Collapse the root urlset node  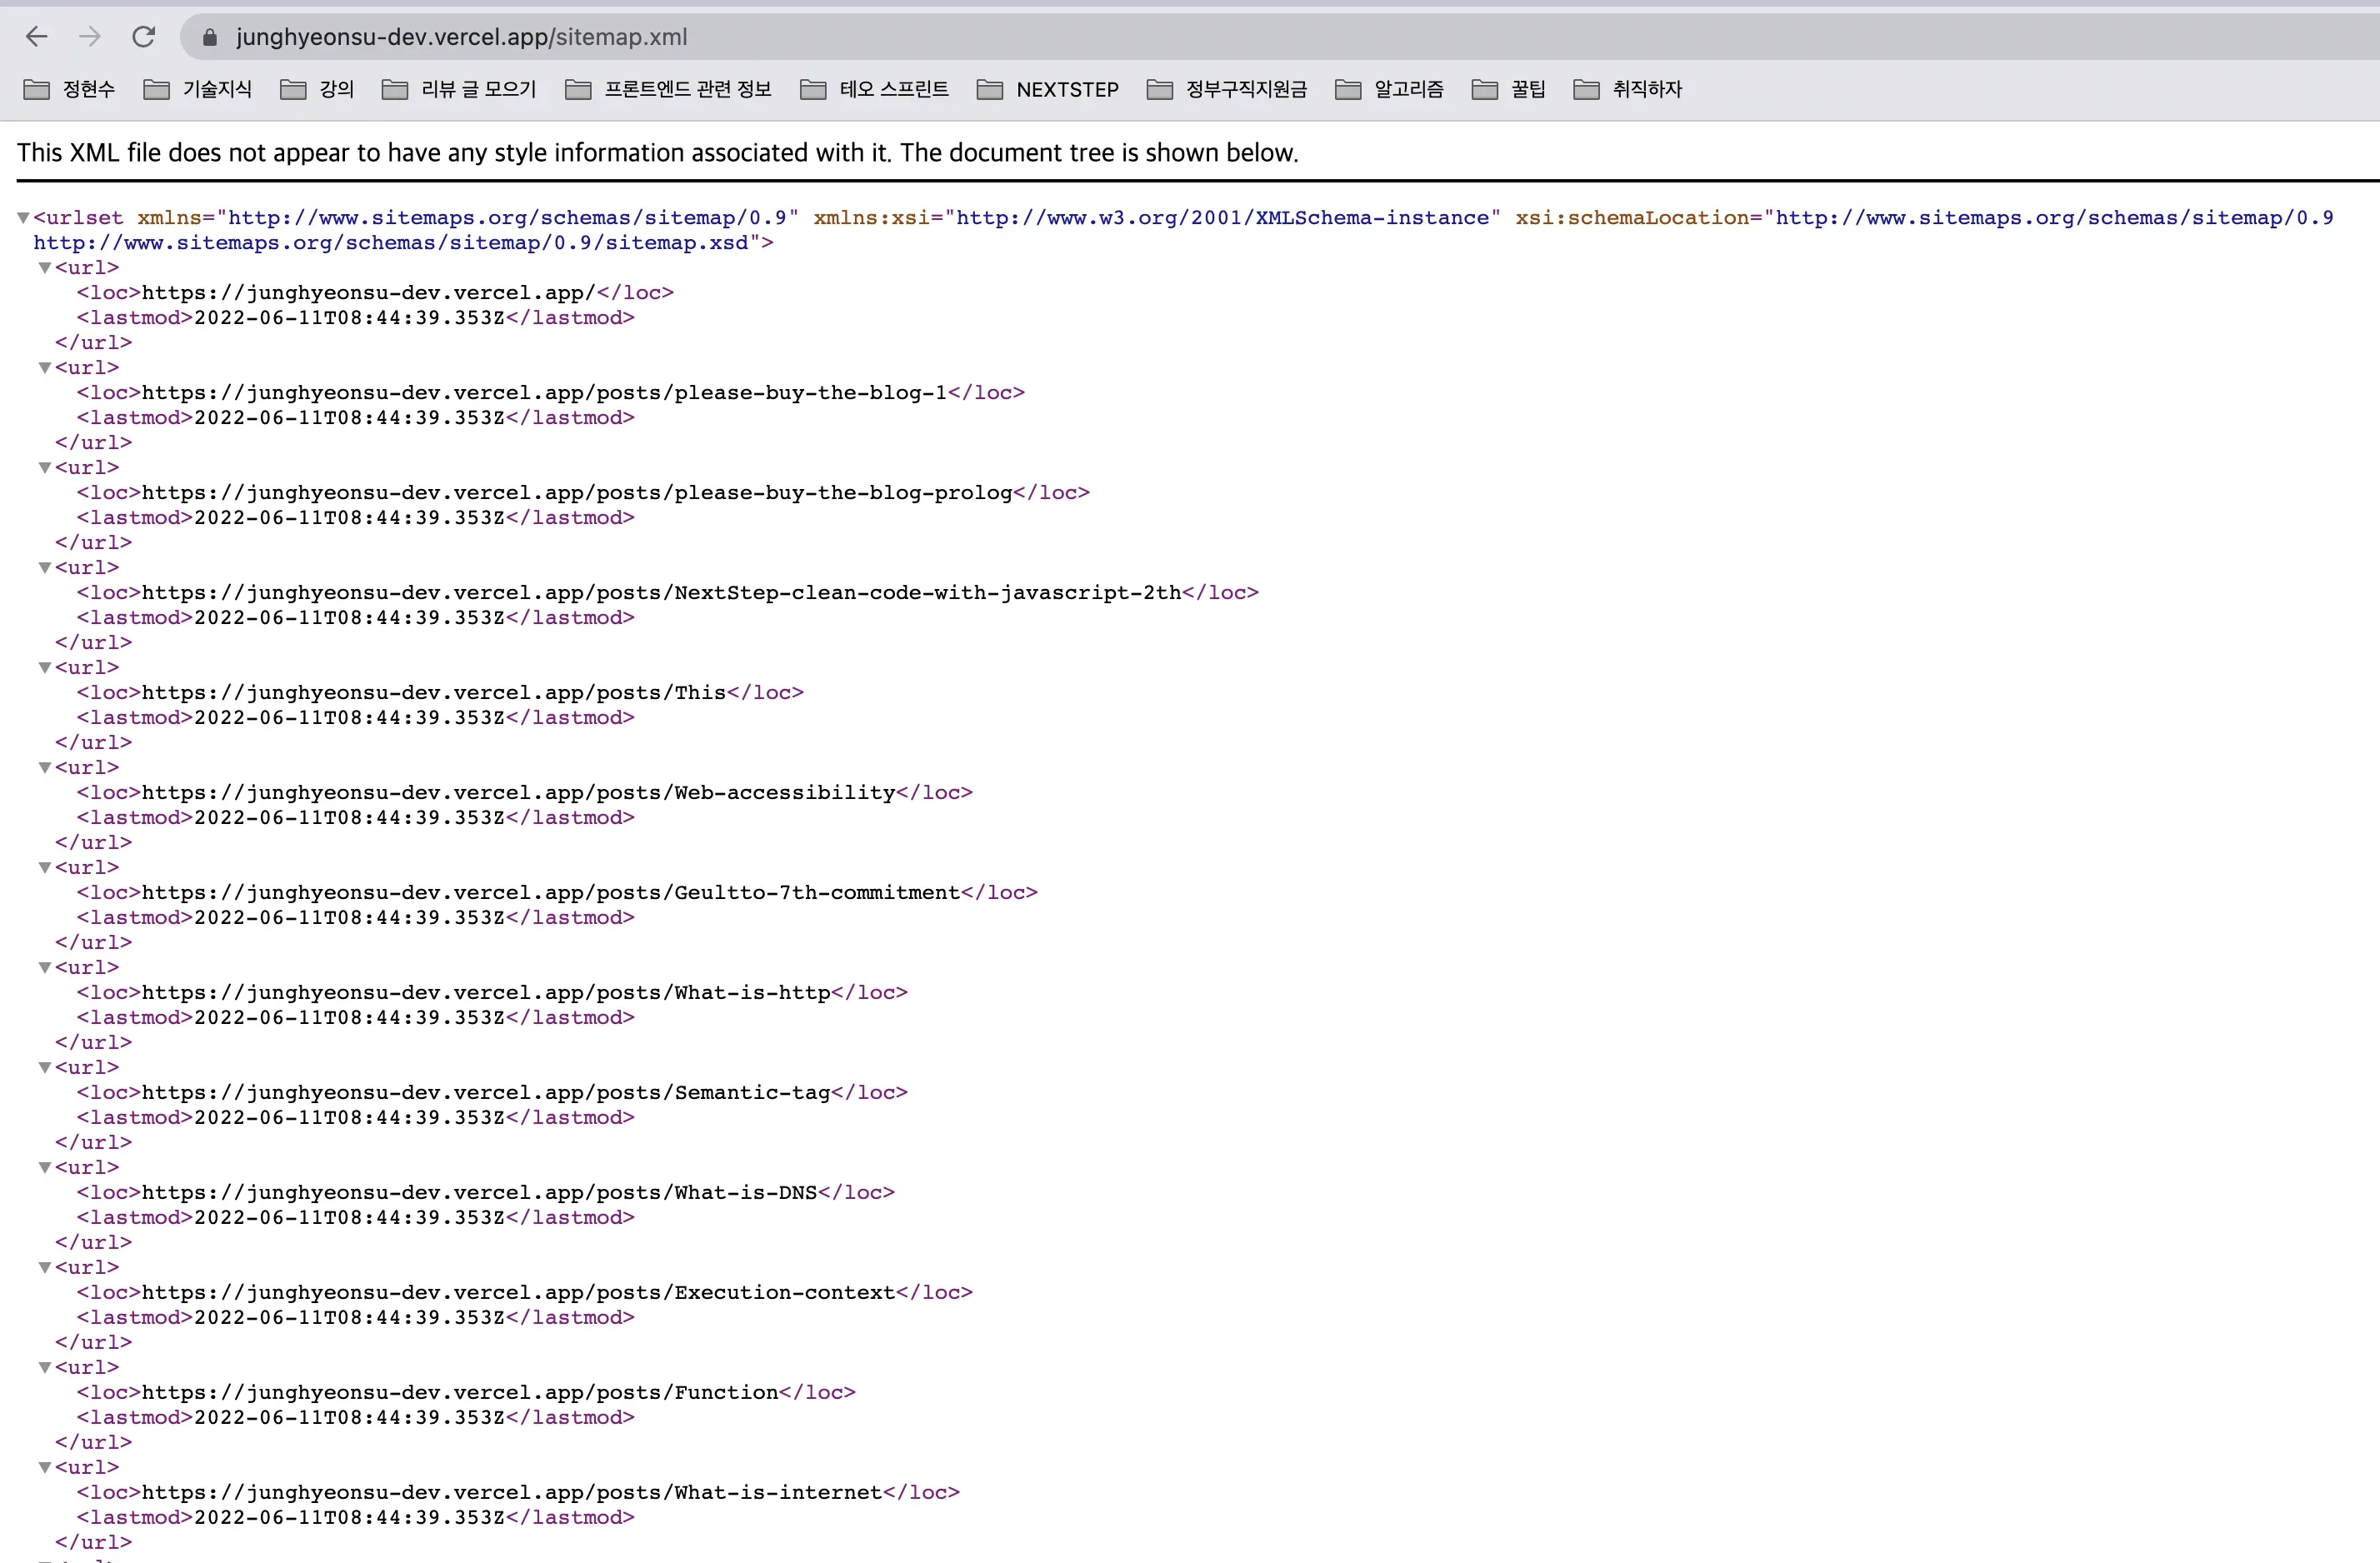22,217
